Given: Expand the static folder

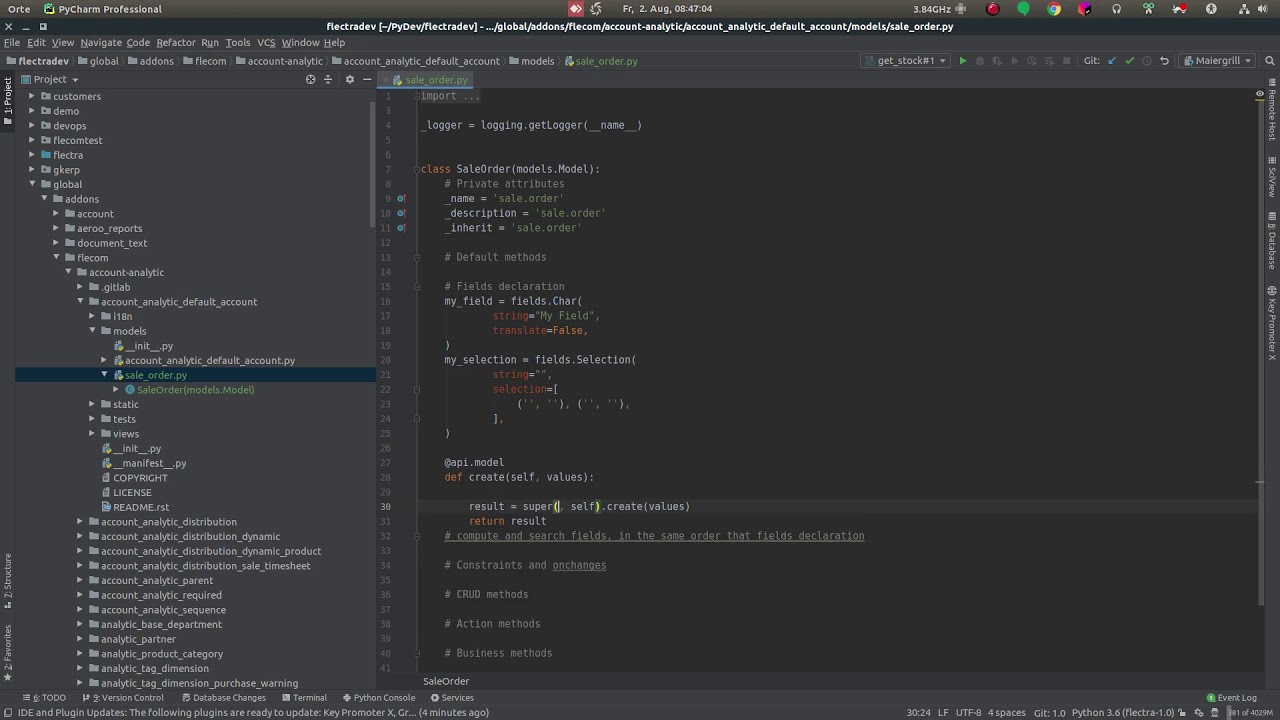Looking at the screenshot, I should pyautogui.click(x=92, y=404).
